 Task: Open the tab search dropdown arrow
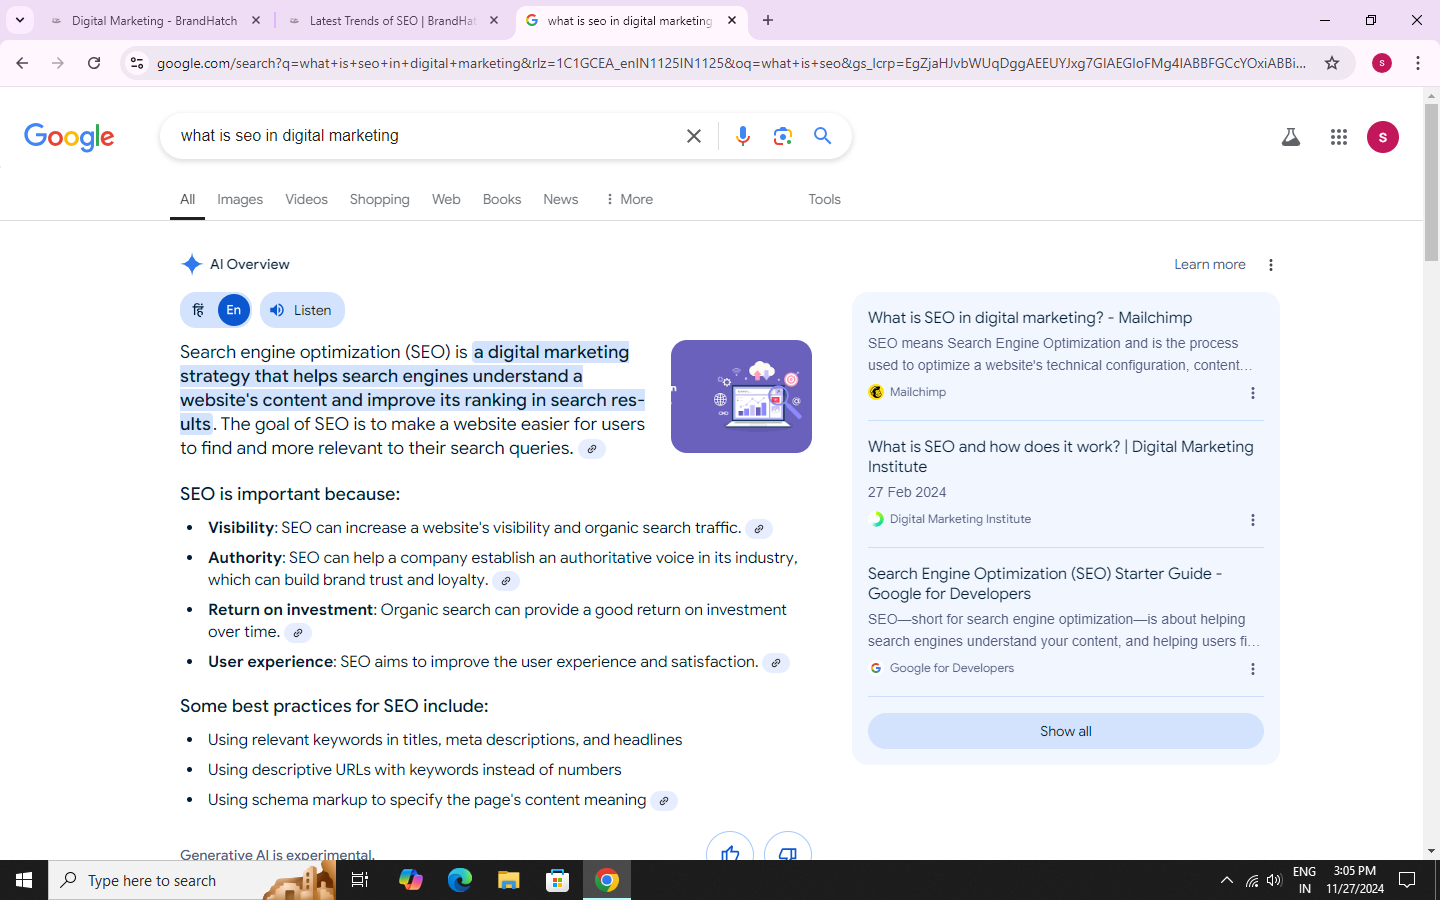pyautogui.click(x=19, y=20)
